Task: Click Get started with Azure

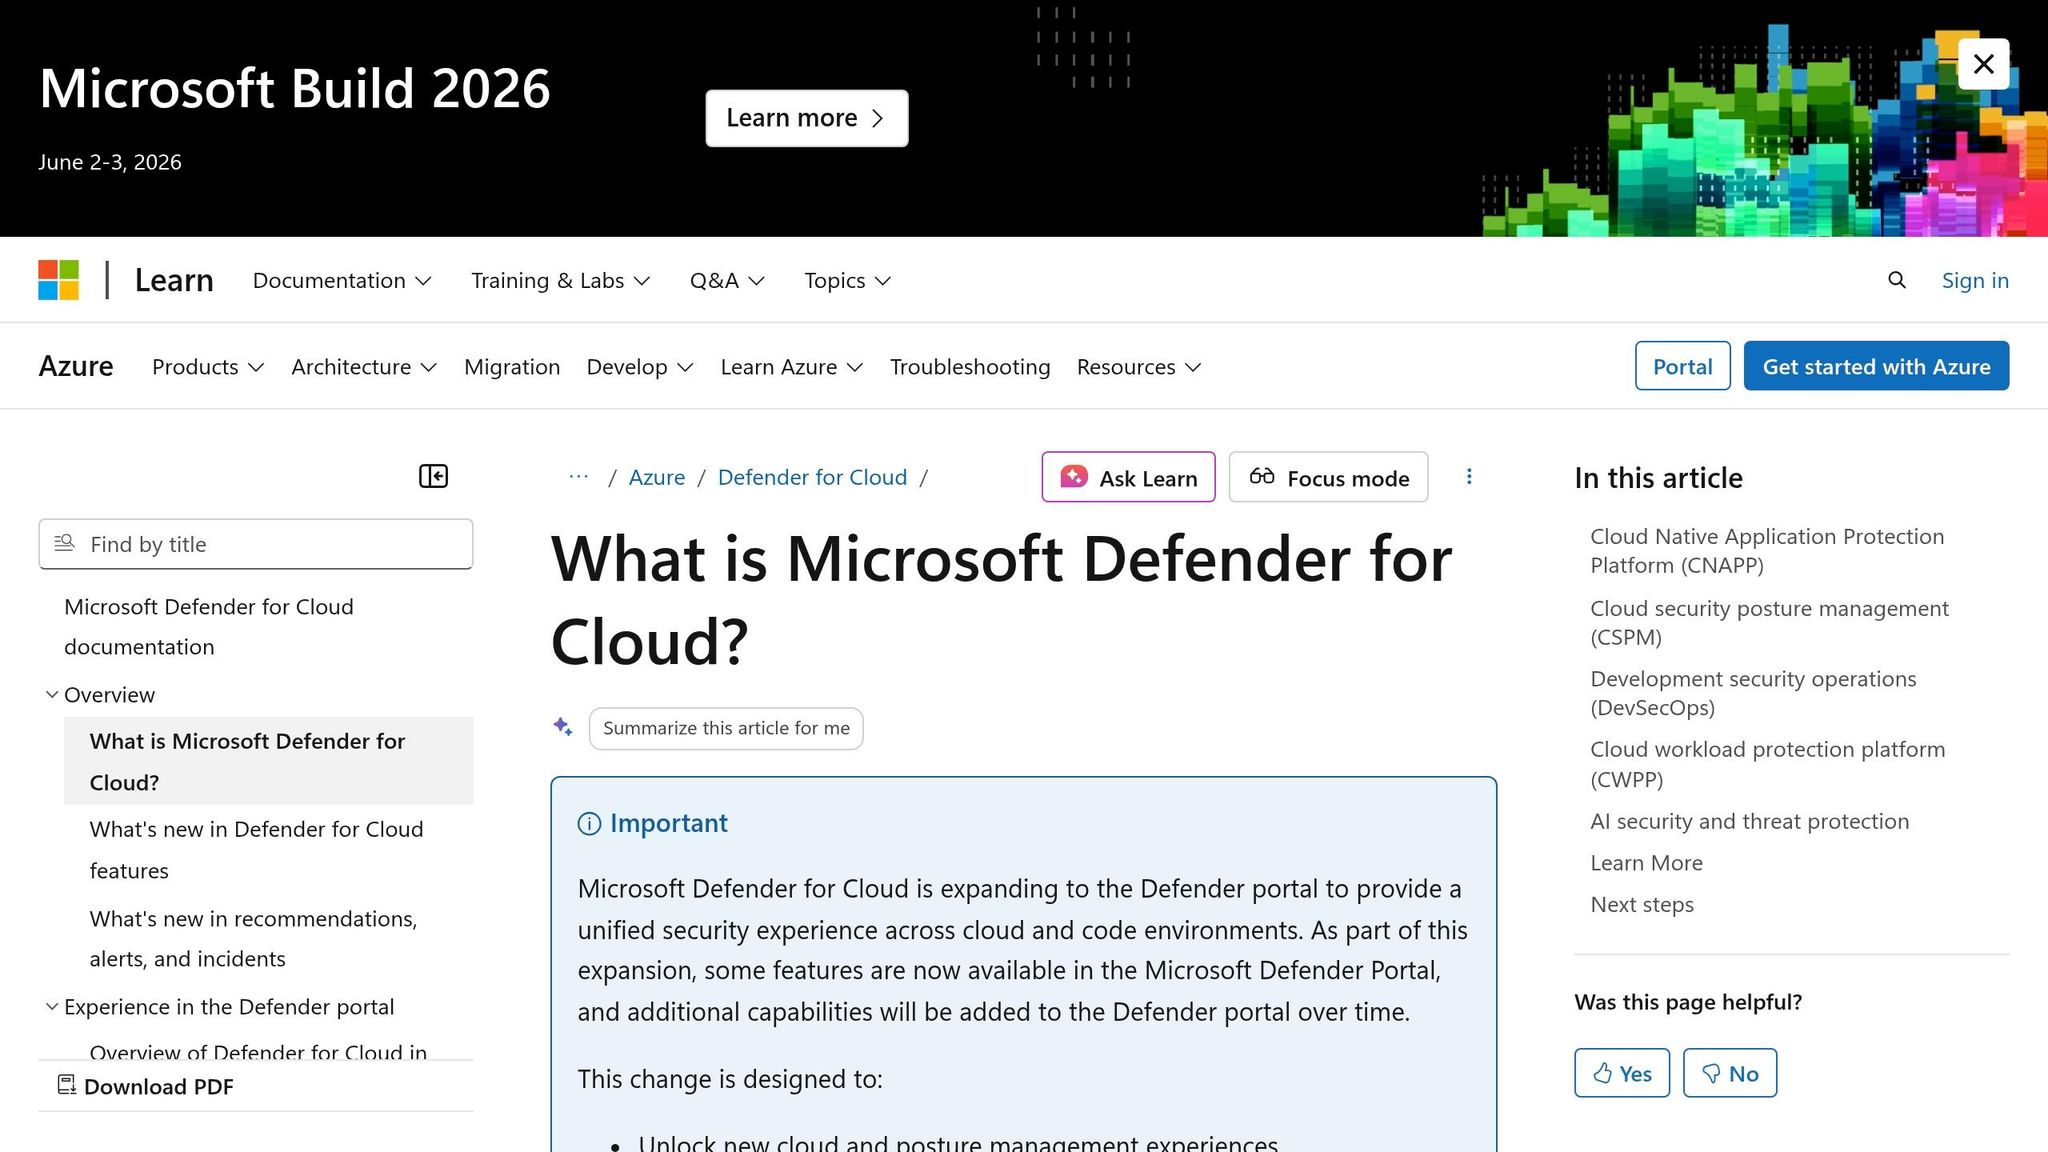Action: [1875, 366]
